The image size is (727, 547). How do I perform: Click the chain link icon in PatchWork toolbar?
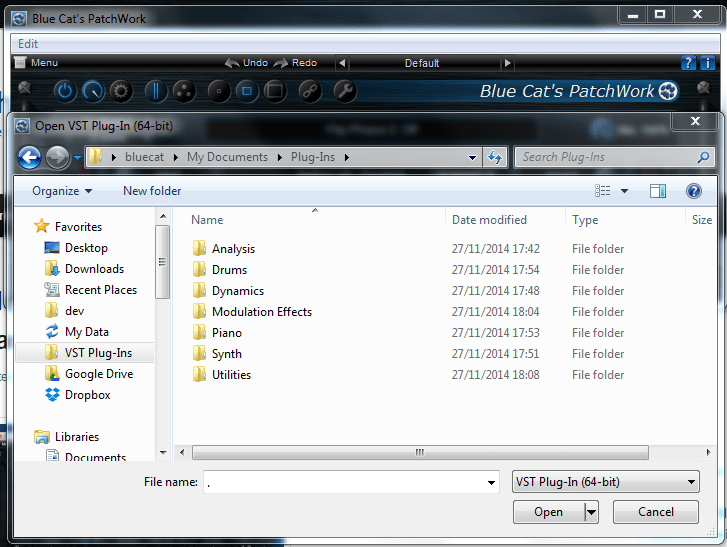click(x=310, y=91)
